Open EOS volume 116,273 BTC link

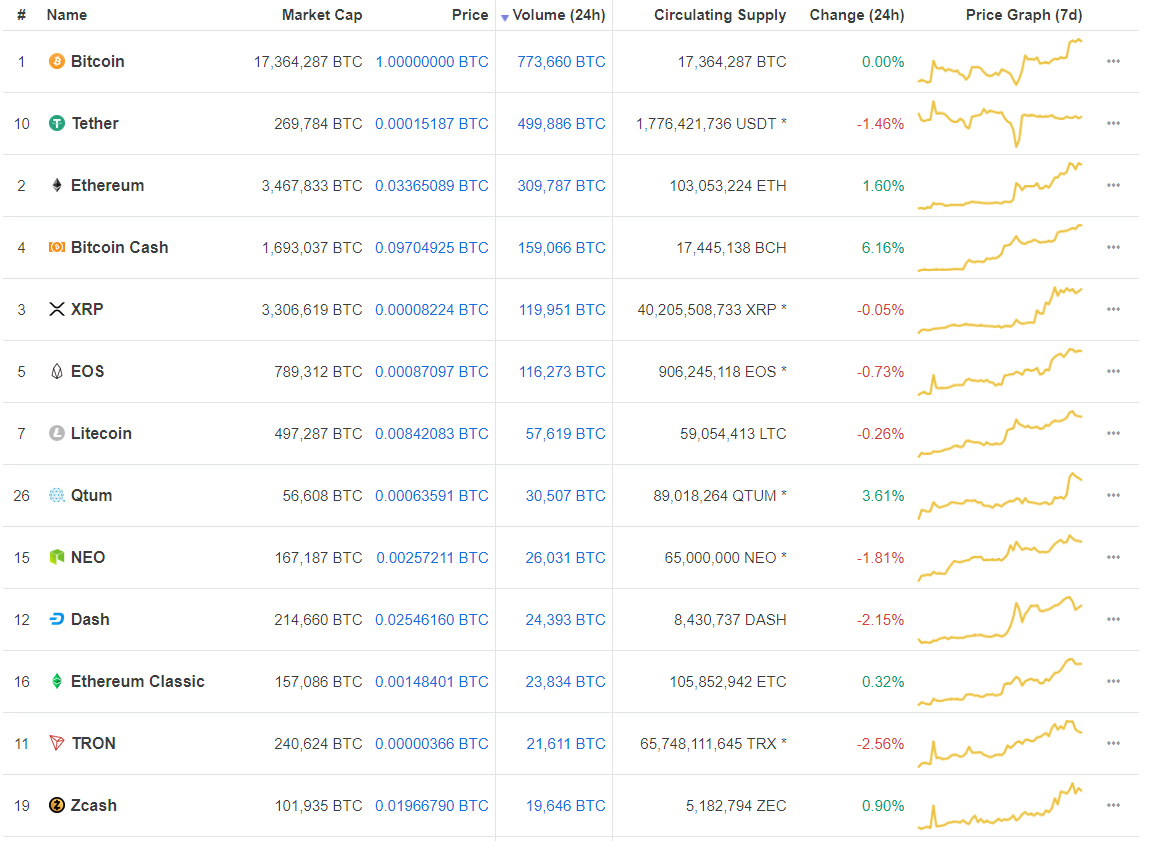click(562, 371)
